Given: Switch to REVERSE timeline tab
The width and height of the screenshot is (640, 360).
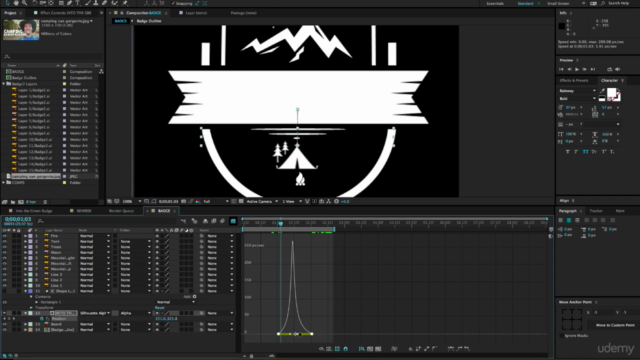Looking at the screenshot, I should [x=84, y=211].
